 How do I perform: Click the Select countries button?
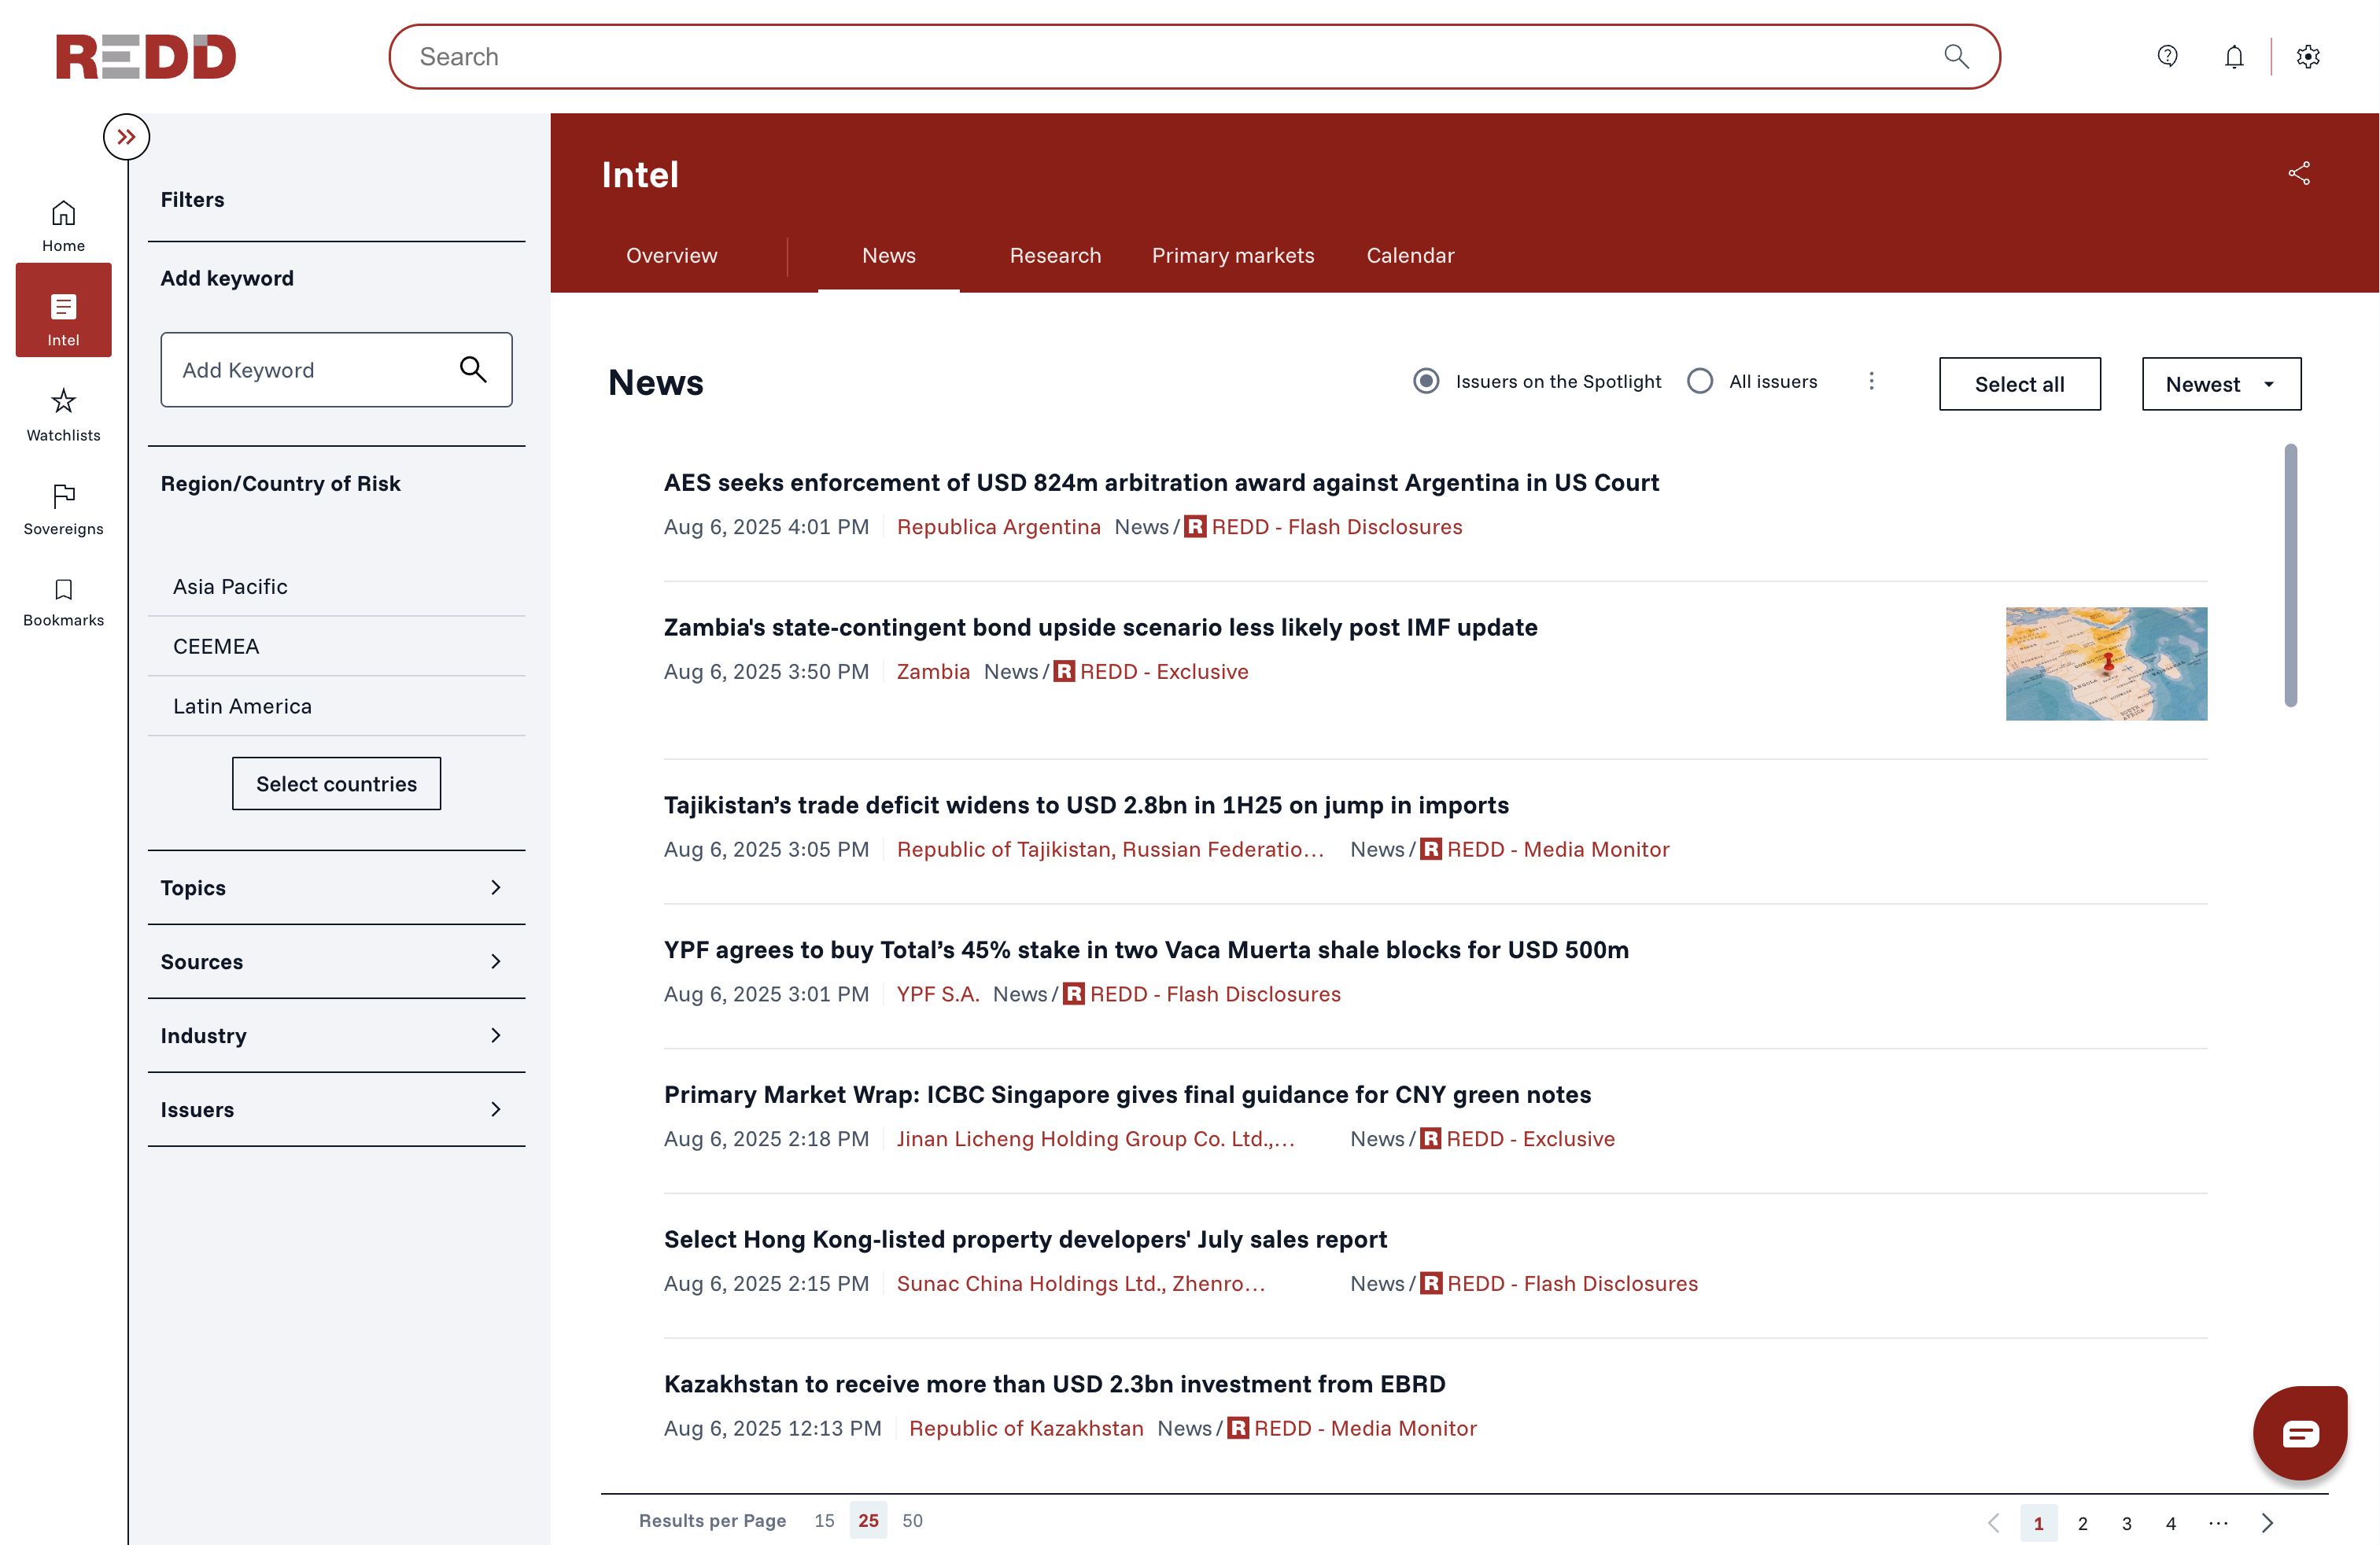coord(336,784)
